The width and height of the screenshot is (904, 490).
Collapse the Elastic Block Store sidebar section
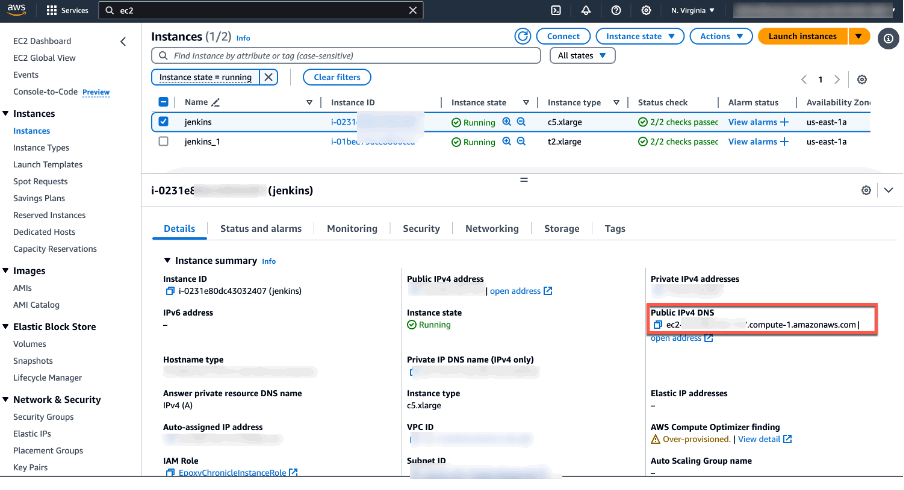point(5,326)
